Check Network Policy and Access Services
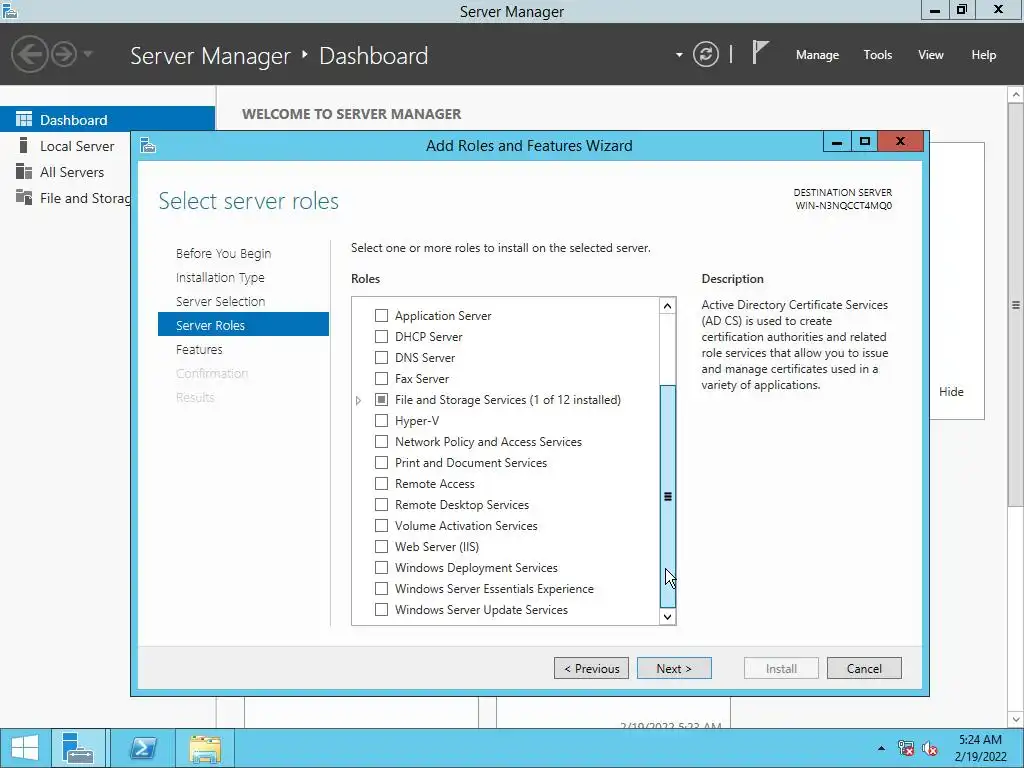 [381, 441]
